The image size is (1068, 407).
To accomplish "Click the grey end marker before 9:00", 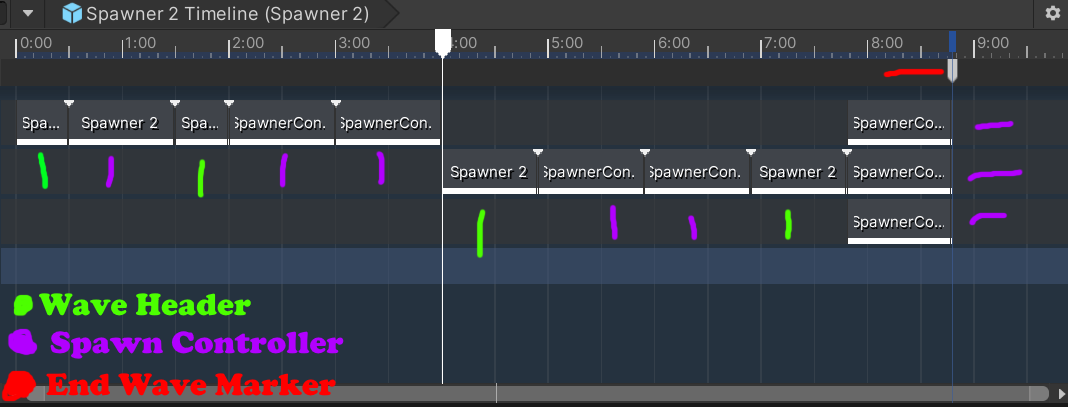I will coord(952,71).
